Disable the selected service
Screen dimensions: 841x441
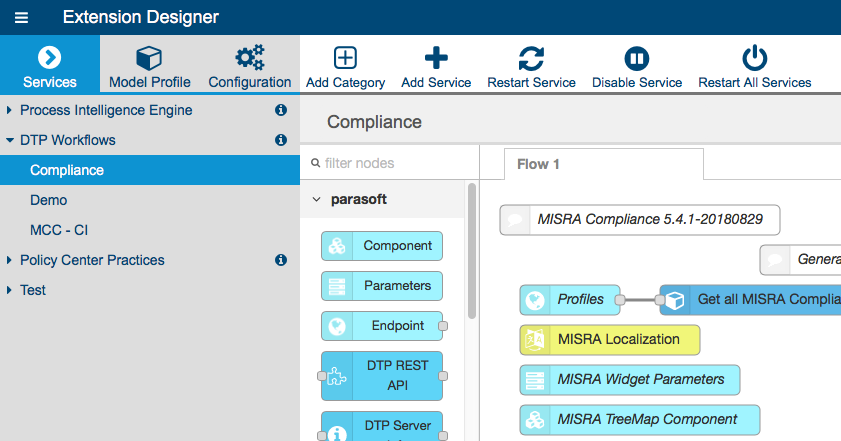point(637,67)
